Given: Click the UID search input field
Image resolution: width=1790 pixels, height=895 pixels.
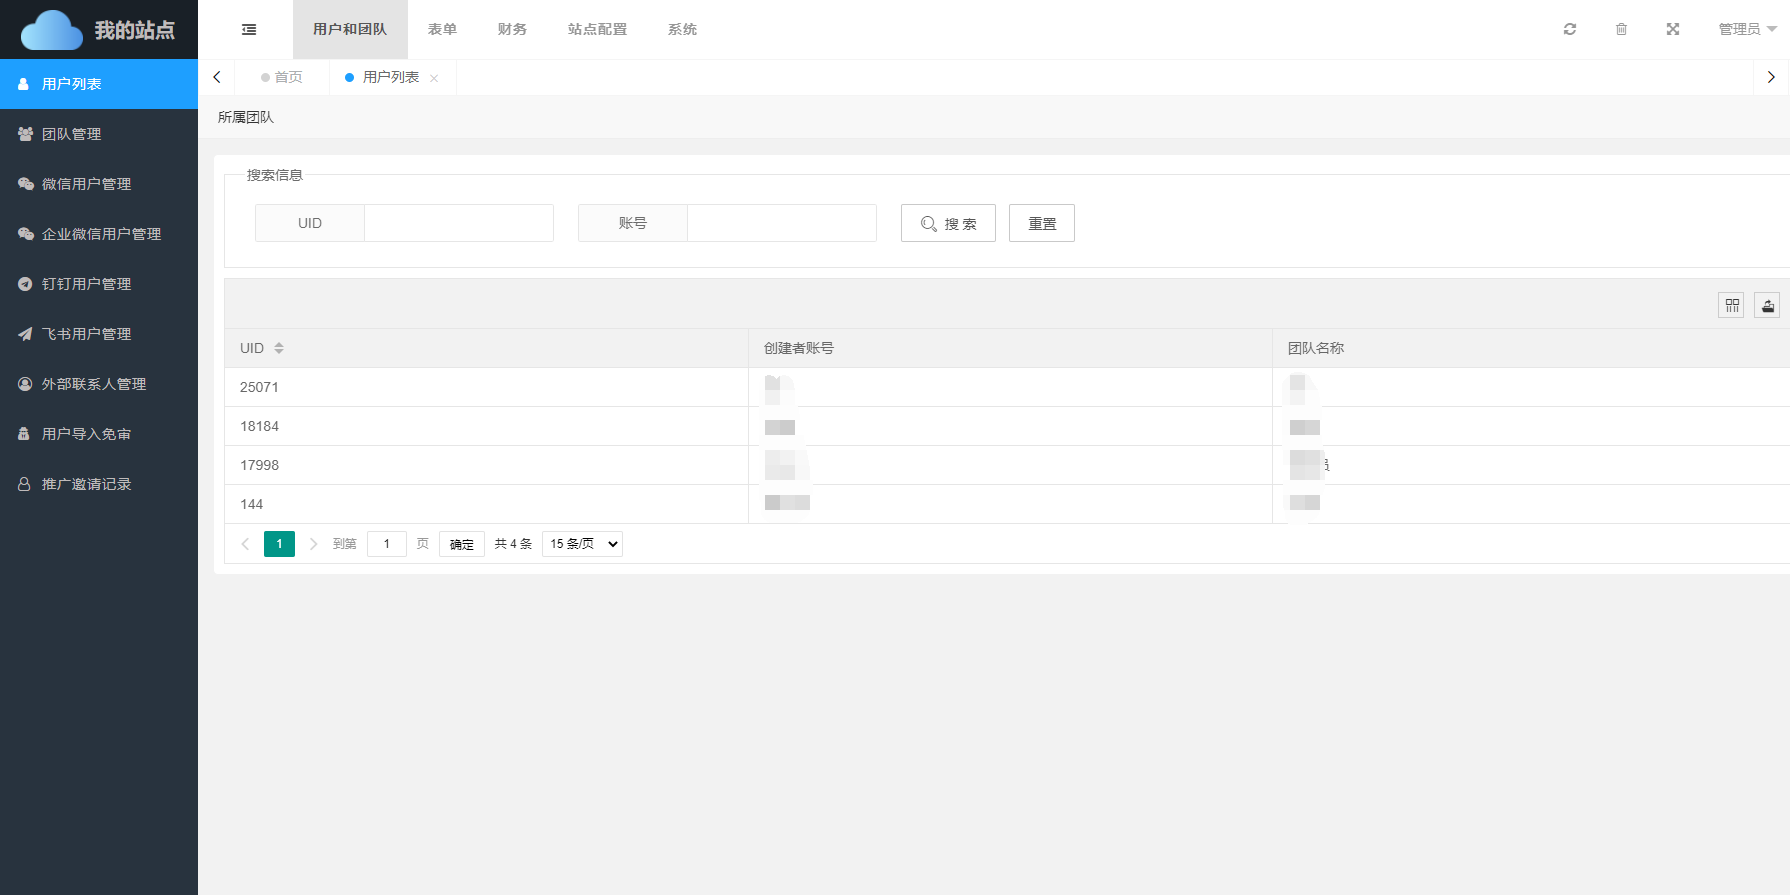Looking at the screenshot, I should point(458,223).
